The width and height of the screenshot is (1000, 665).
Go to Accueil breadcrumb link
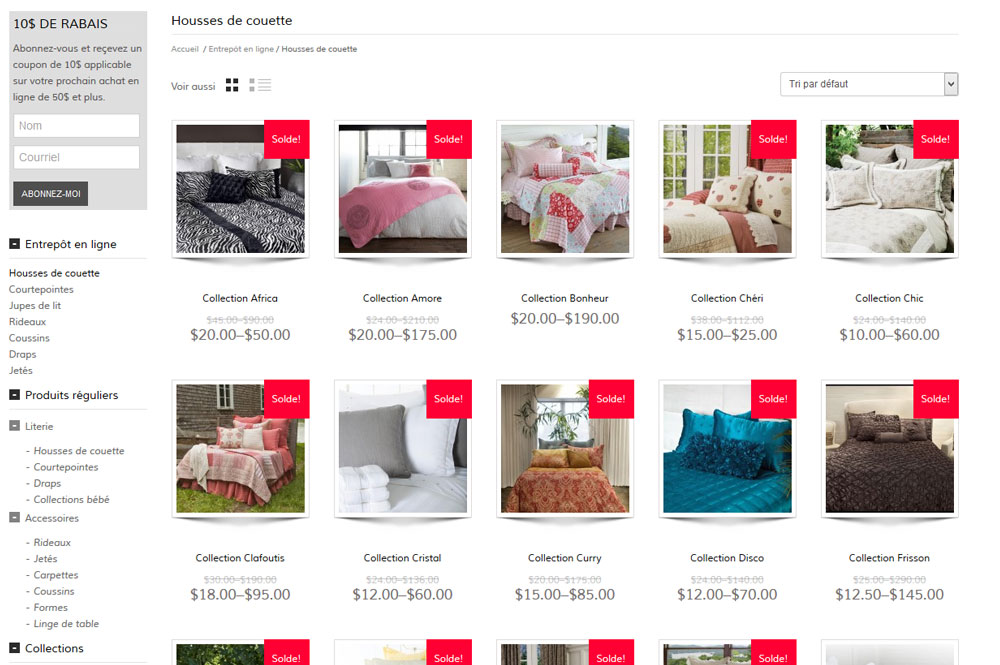185,49
